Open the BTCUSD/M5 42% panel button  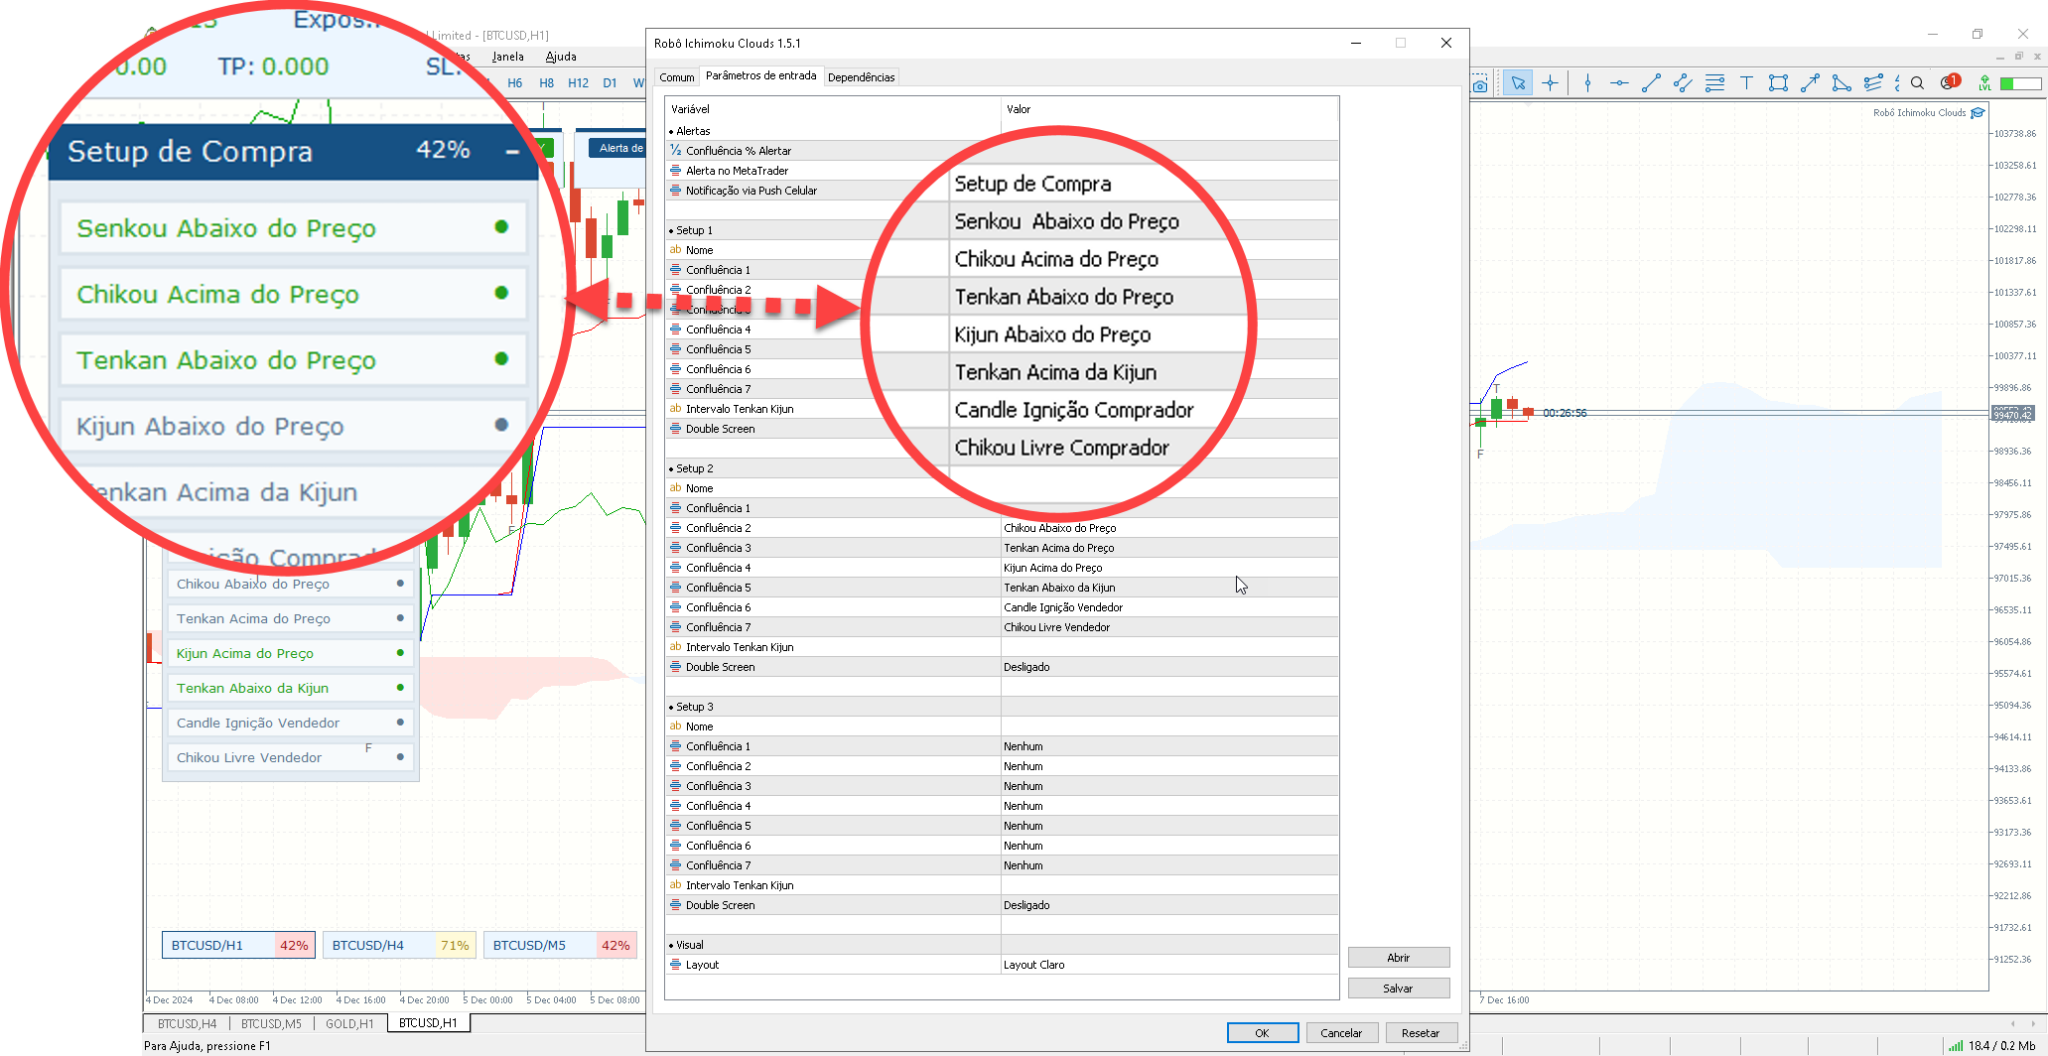[560, 945]
